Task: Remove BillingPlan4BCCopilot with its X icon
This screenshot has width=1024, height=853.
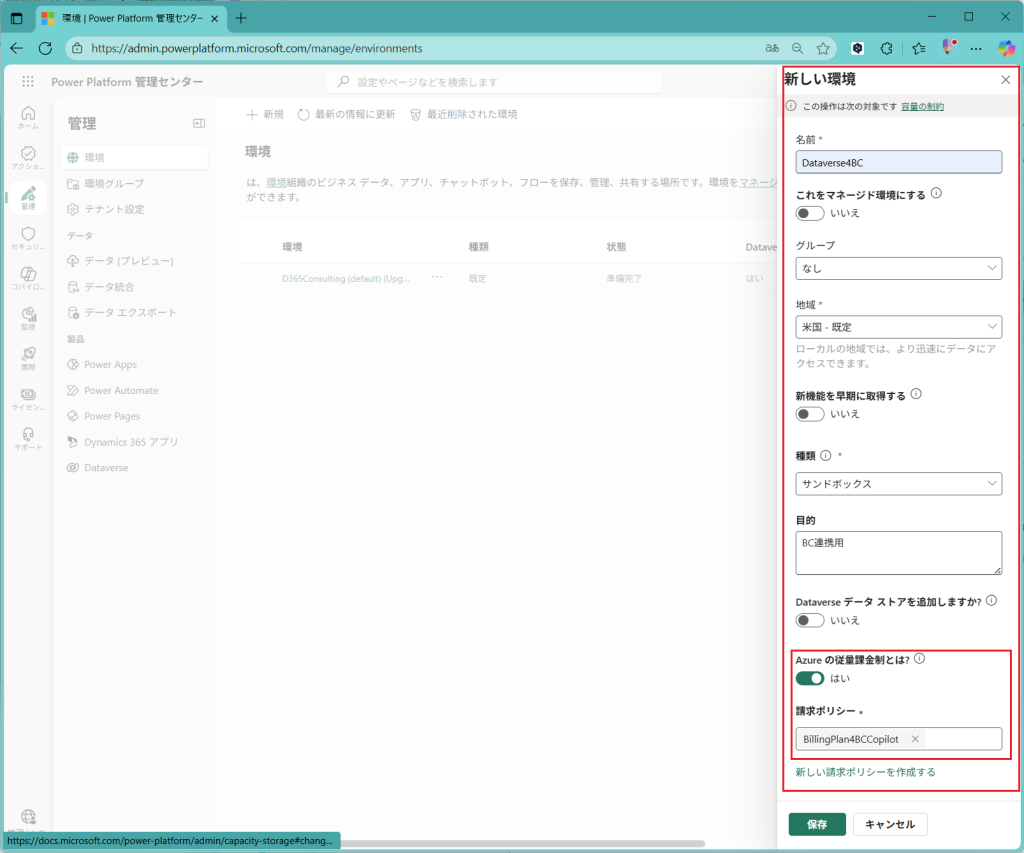Action: point(915,739)
